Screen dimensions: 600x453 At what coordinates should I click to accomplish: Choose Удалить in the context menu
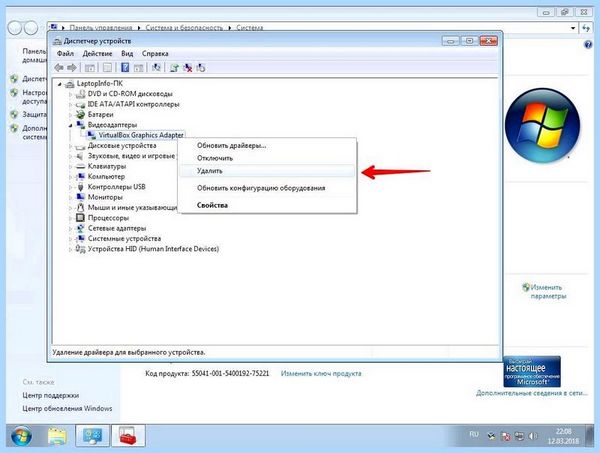[267, 171]
